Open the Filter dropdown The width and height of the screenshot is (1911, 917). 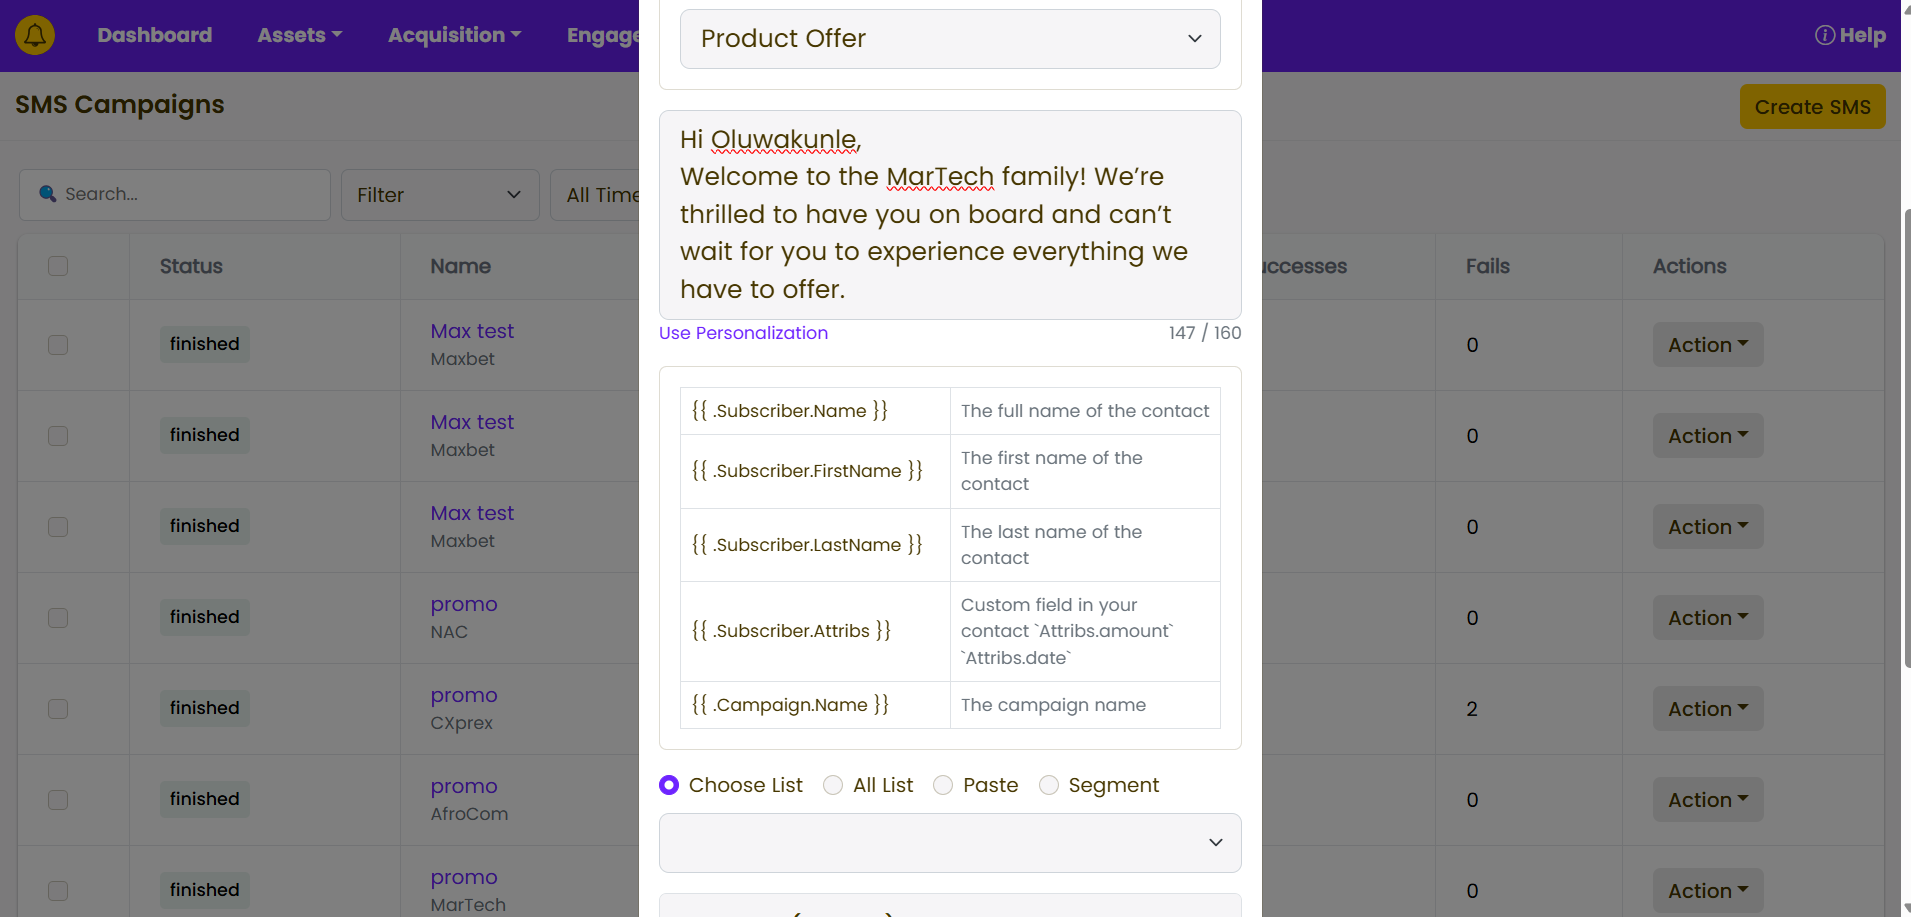pos(439,195)
